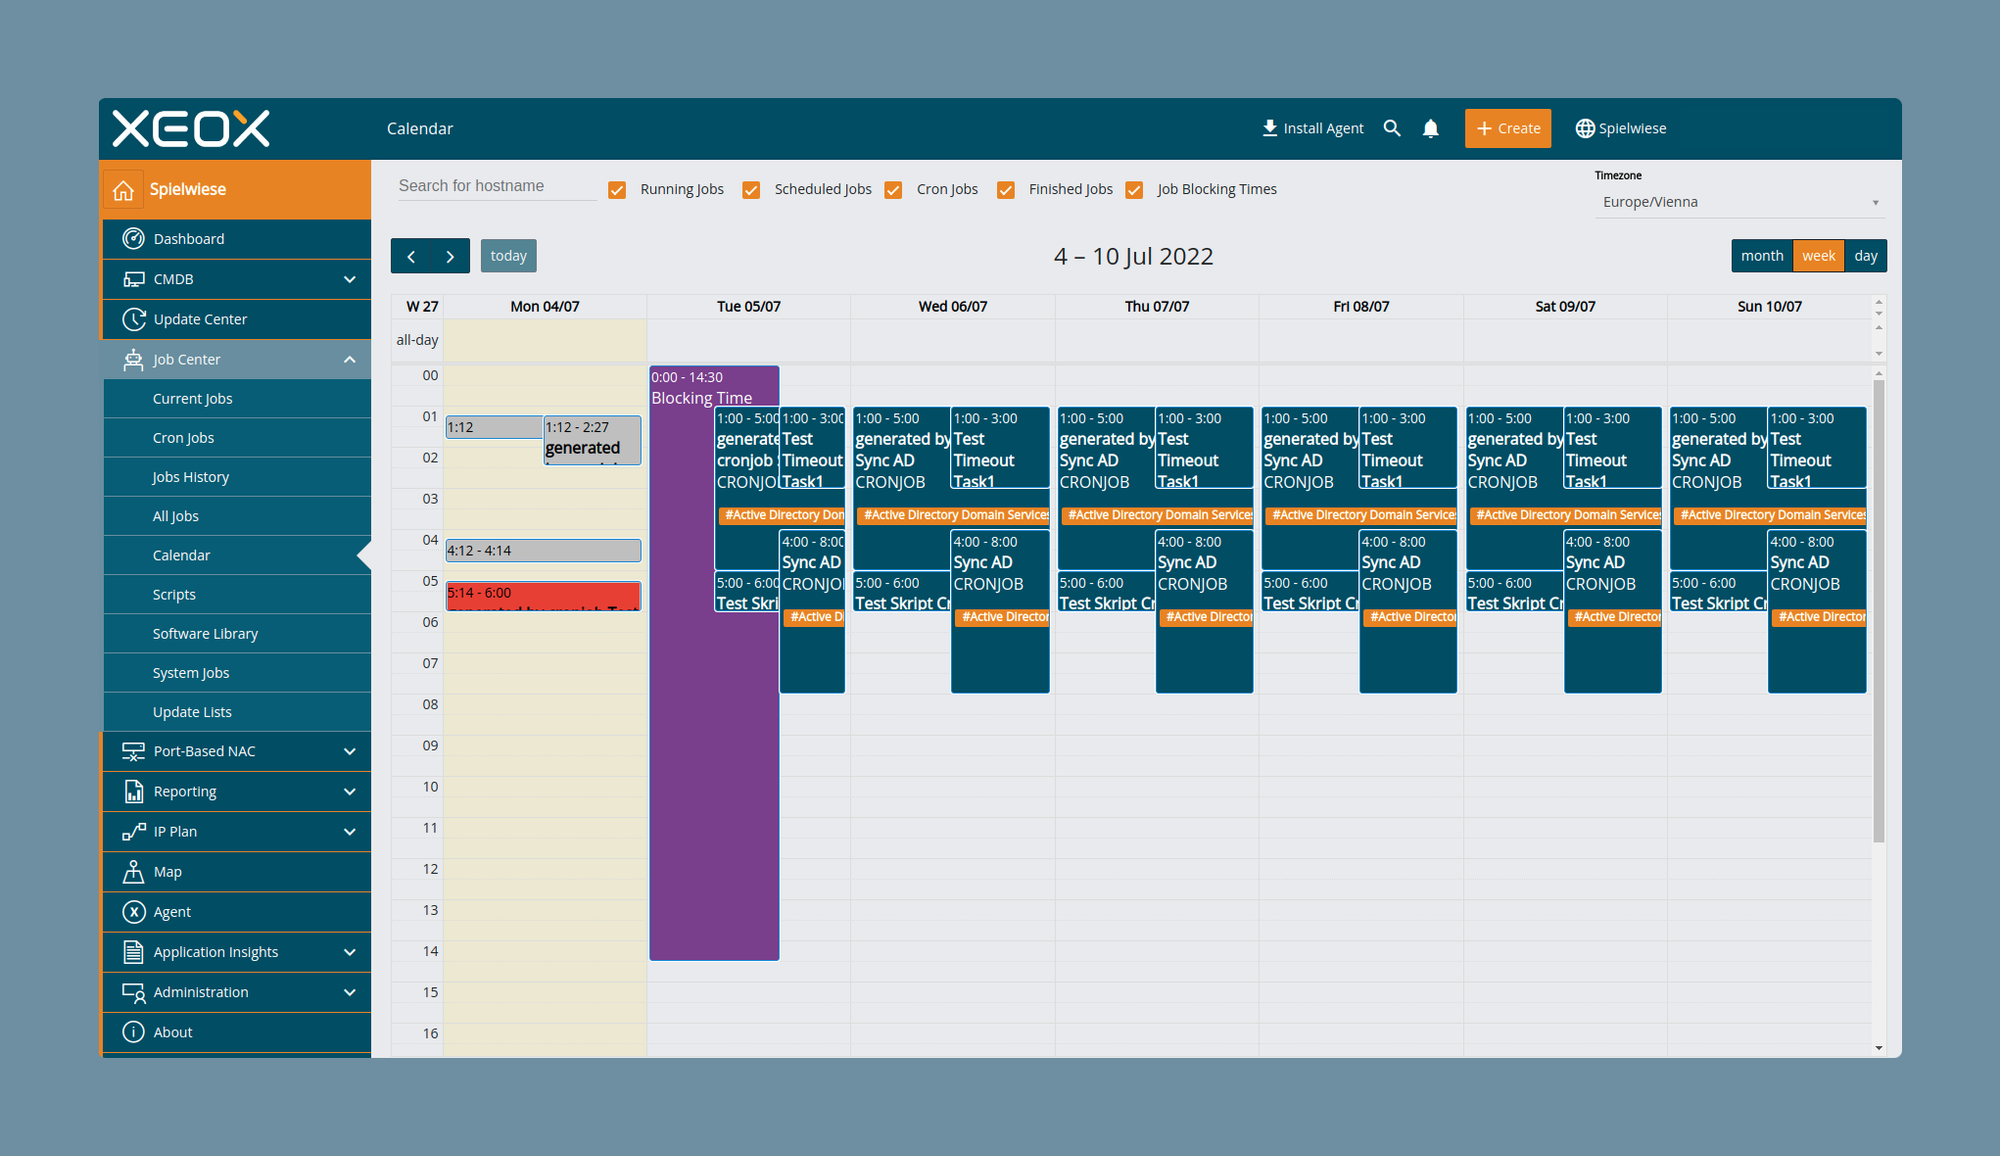Click the Job Center icon
The height and width of the screenshot is (1156, 2000).
(x=133, y=359)
